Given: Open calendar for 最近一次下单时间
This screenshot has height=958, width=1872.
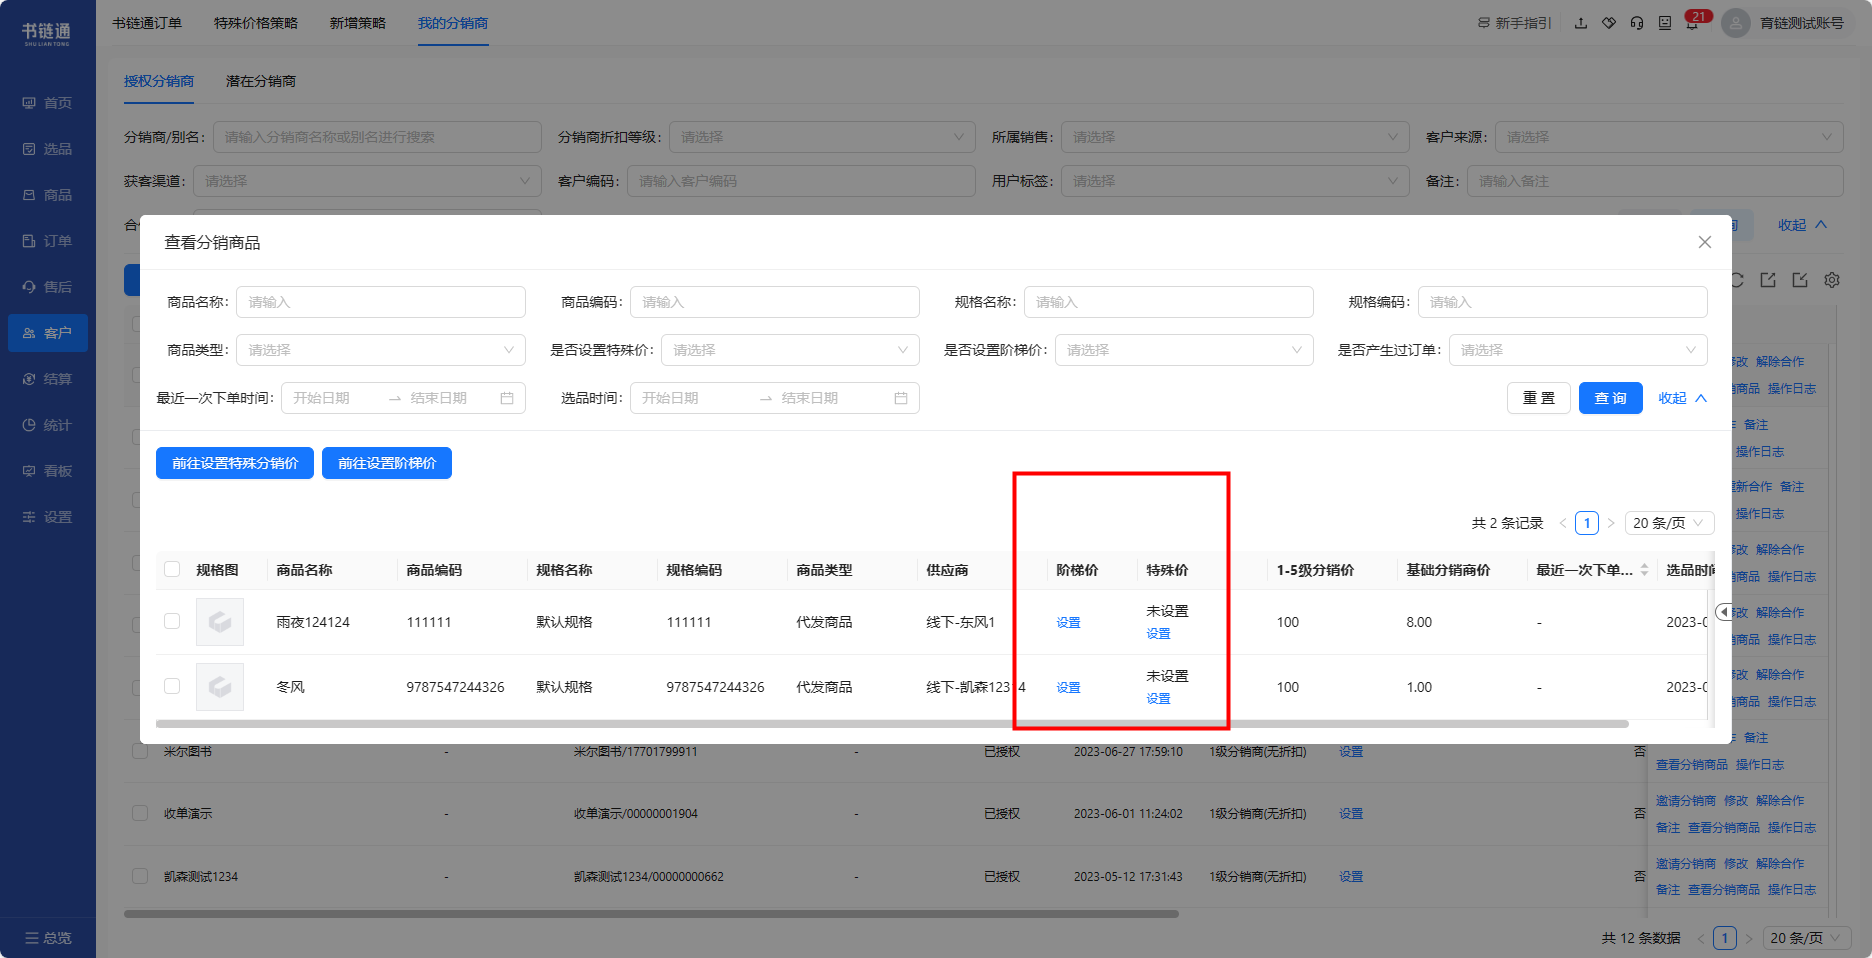Looking at the screenshot, I should coord(507,398).
